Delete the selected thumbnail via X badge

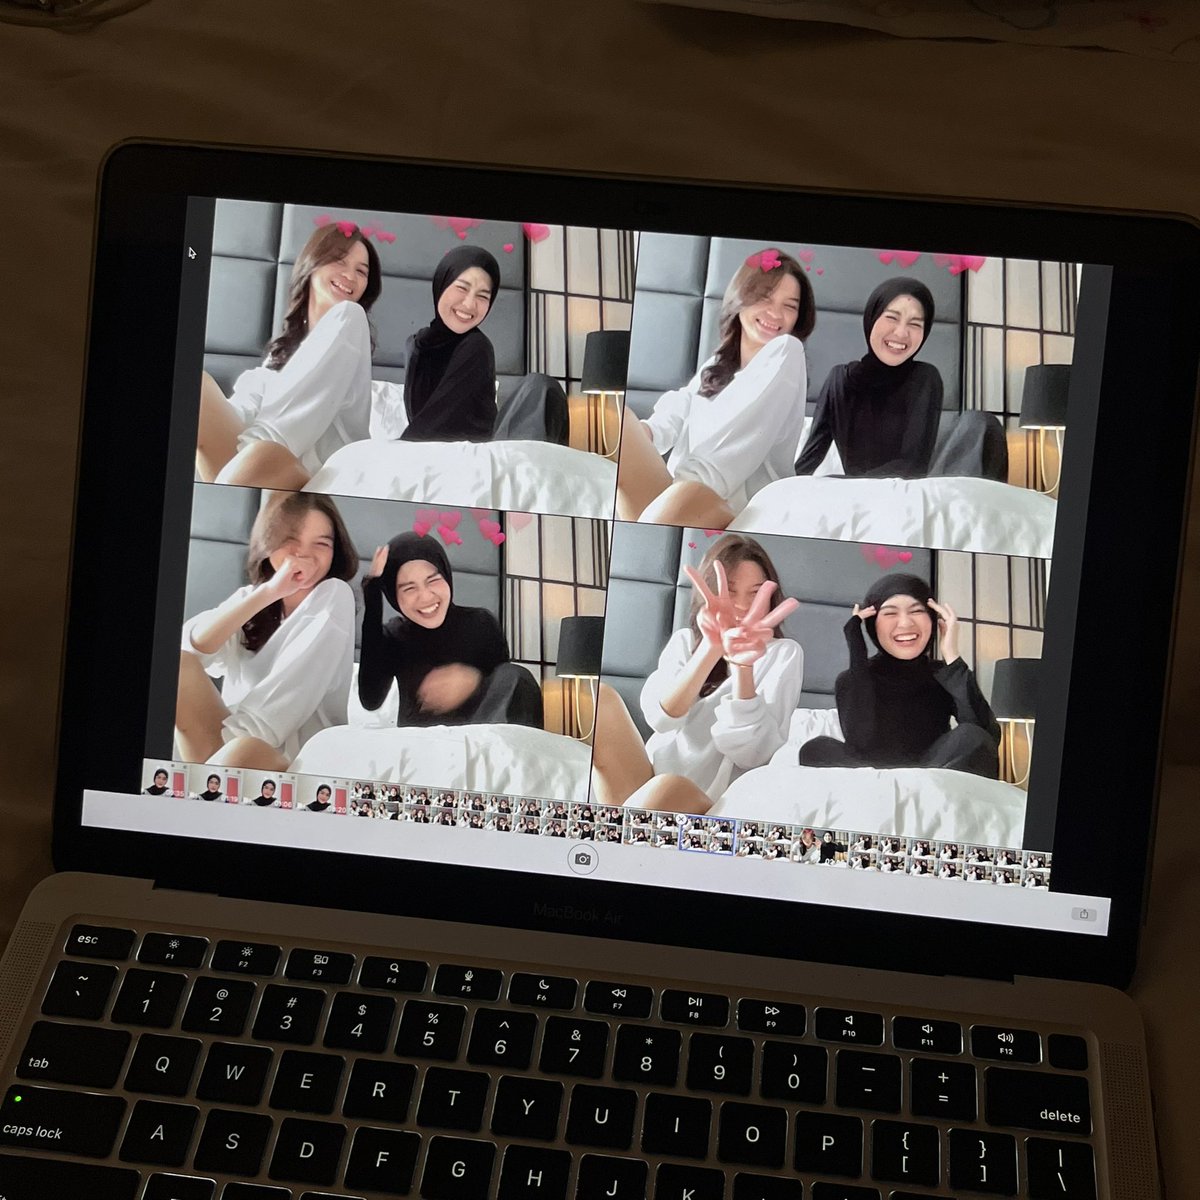684,821
